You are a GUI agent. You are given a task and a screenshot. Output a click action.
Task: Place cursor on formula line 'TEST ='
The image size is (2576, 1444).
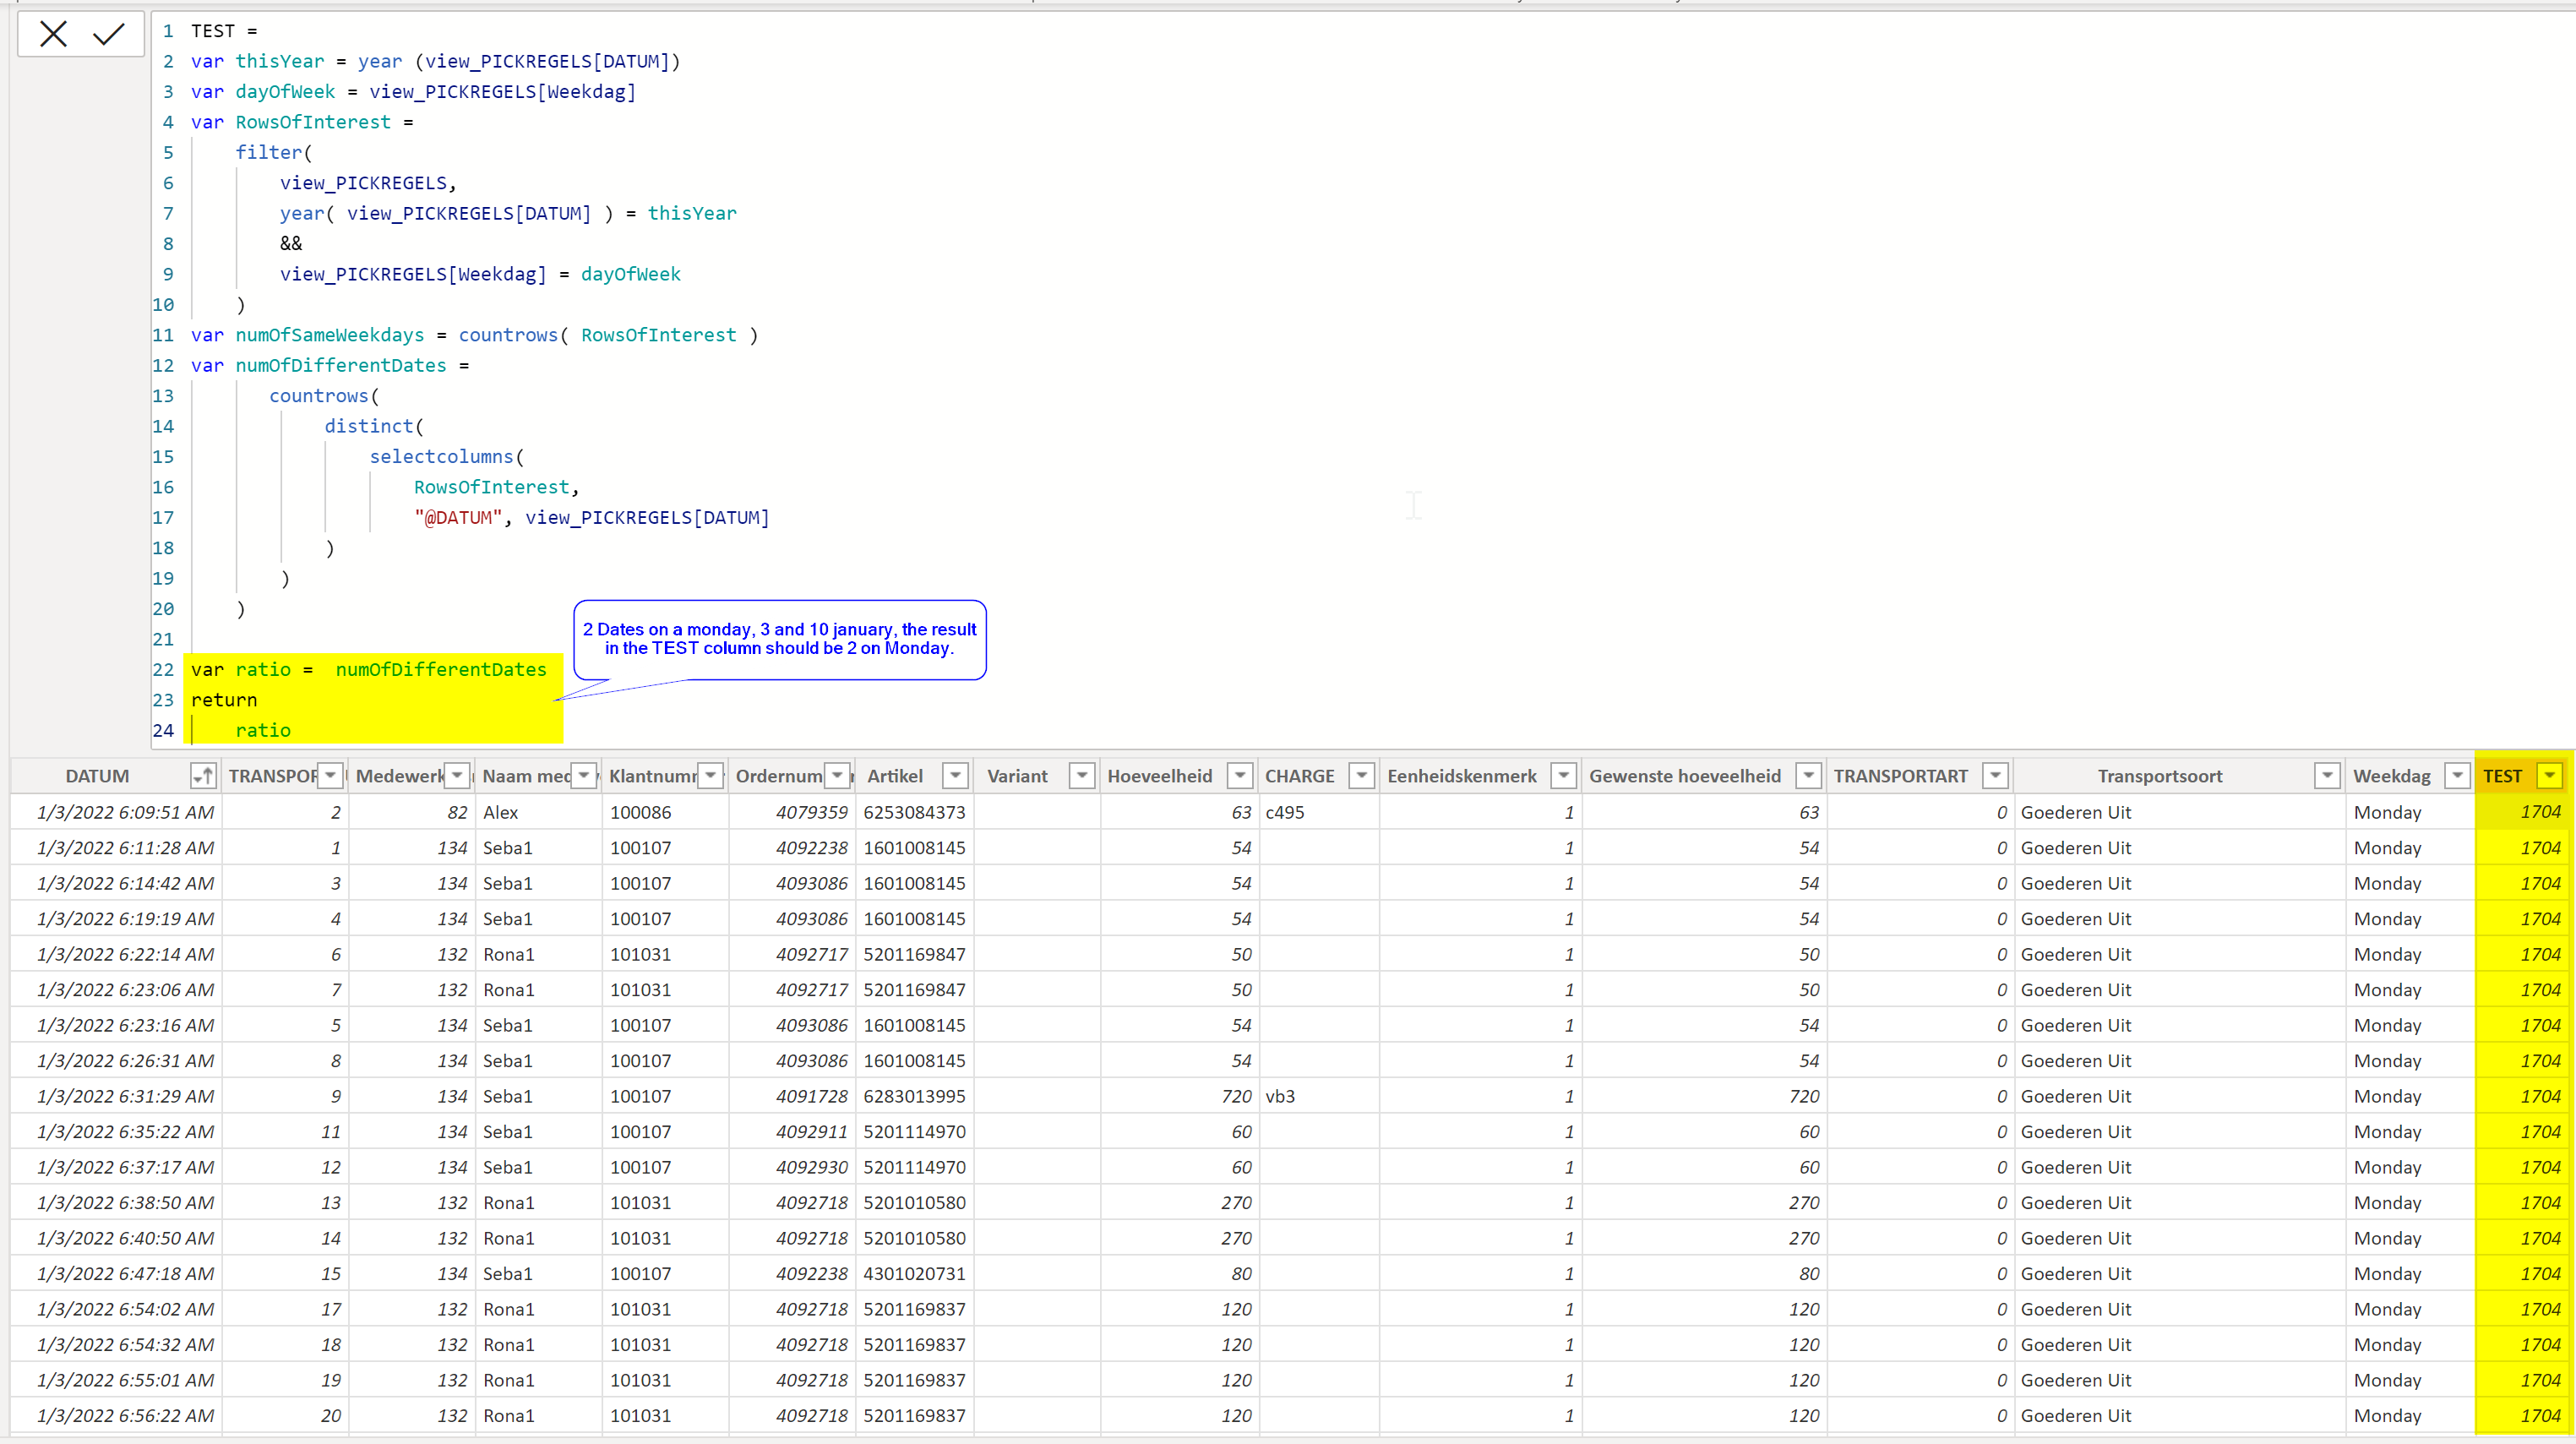(224, 31)
